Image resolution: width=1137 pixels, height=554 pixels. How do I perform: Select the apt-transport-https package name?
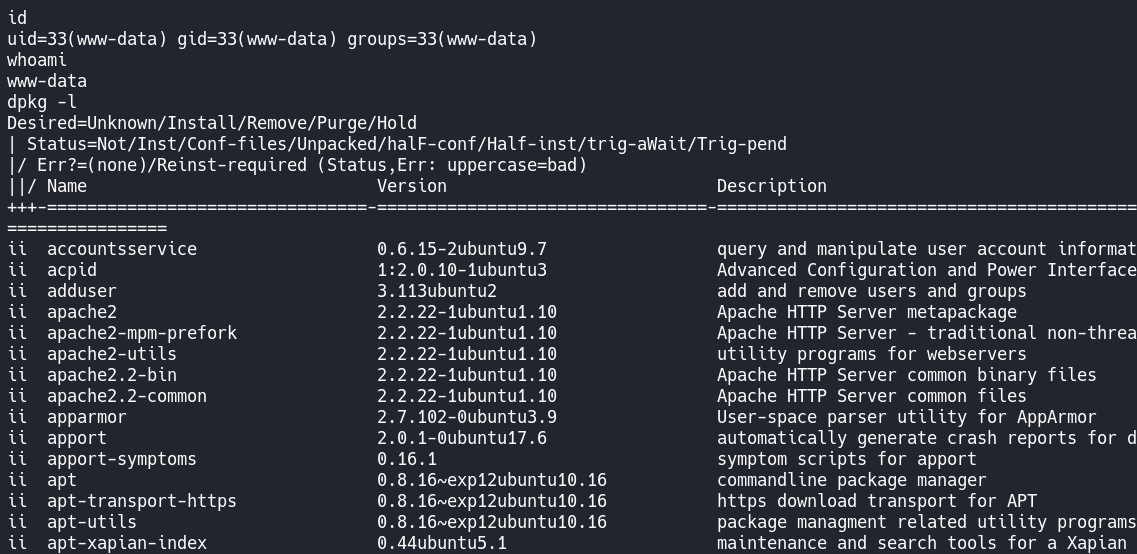click(x=142, y=501)
